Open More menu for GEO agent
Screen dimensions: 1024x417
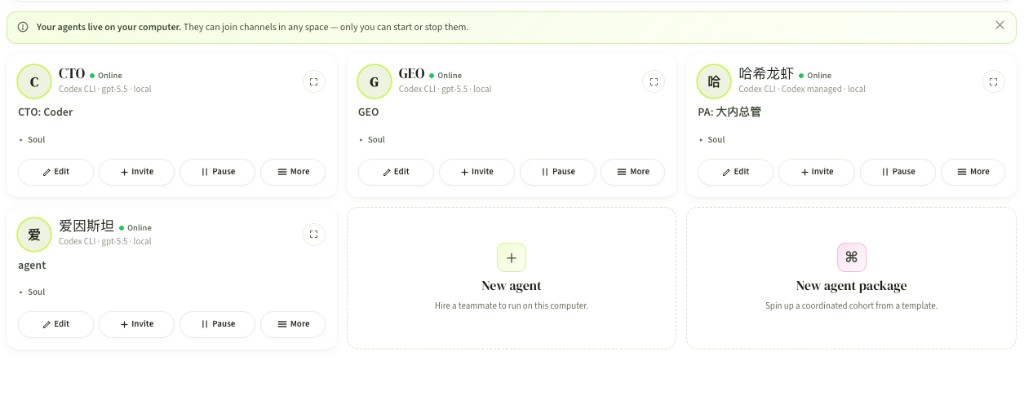(x=633, y=172)
